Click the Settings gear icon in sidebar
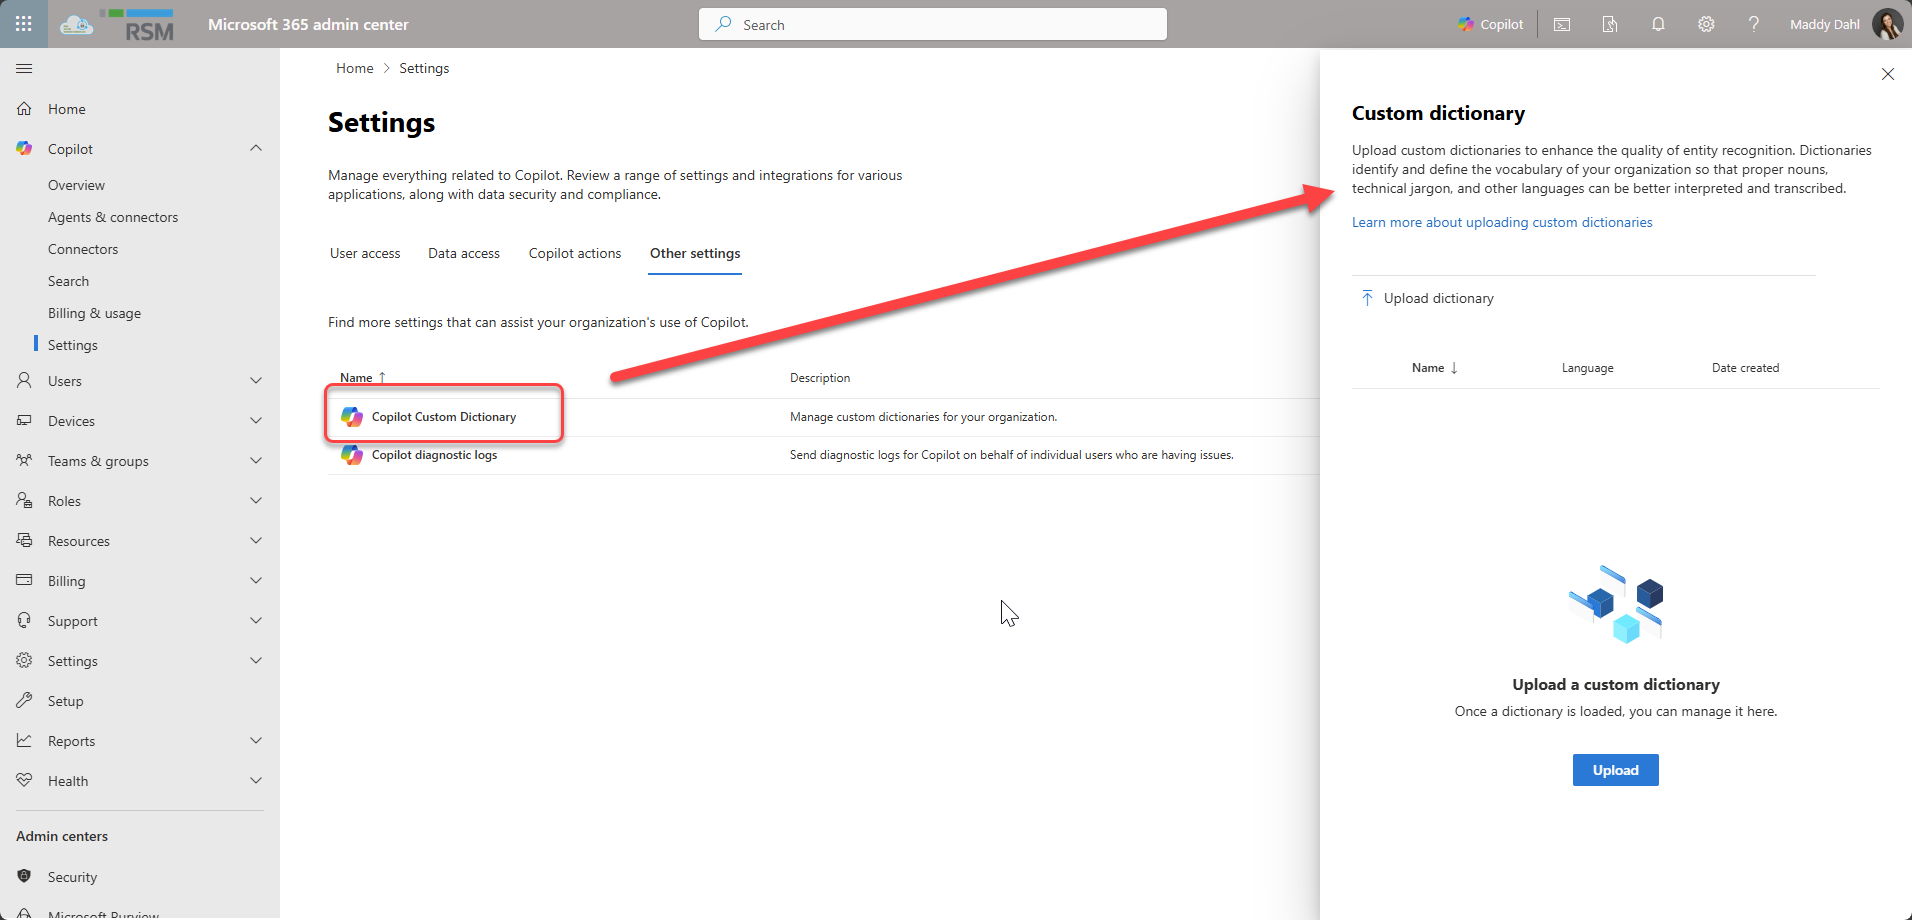The width and height of the screenshot is (1912, 920). 24,661
